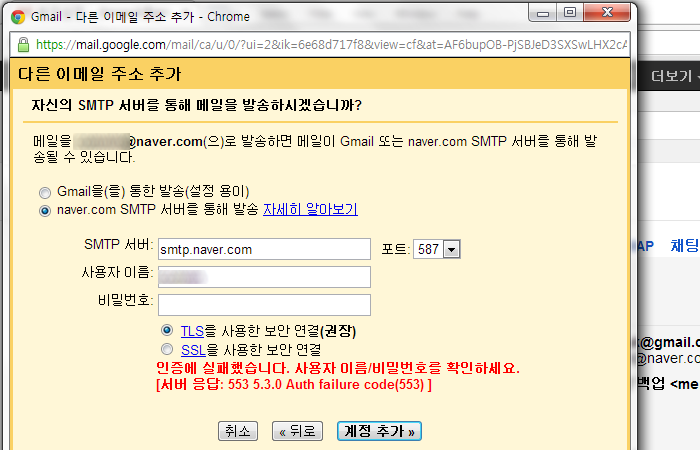Screen dimensions: 700x450
Task: Open the TLS help link
Action: tap(192, 331)
